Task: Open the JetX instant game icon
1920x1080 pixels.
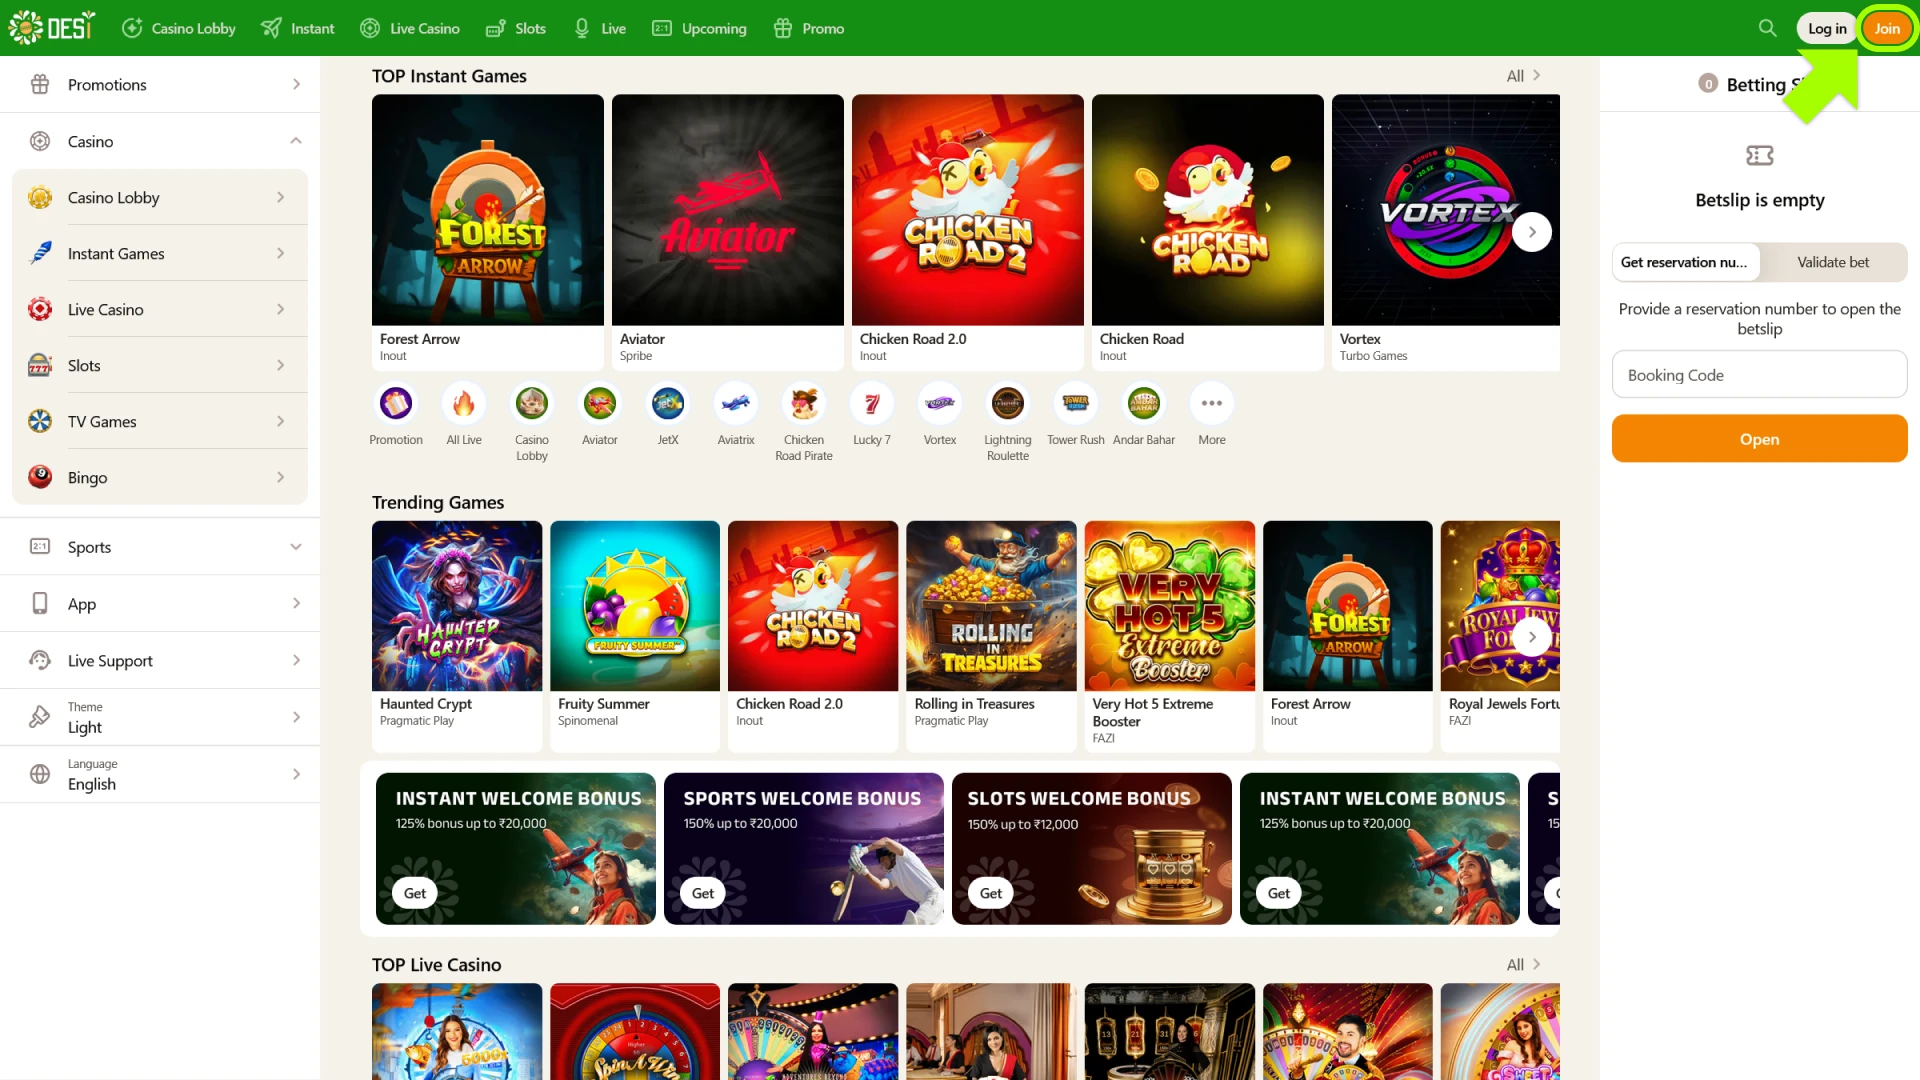Action: [667, 404]
